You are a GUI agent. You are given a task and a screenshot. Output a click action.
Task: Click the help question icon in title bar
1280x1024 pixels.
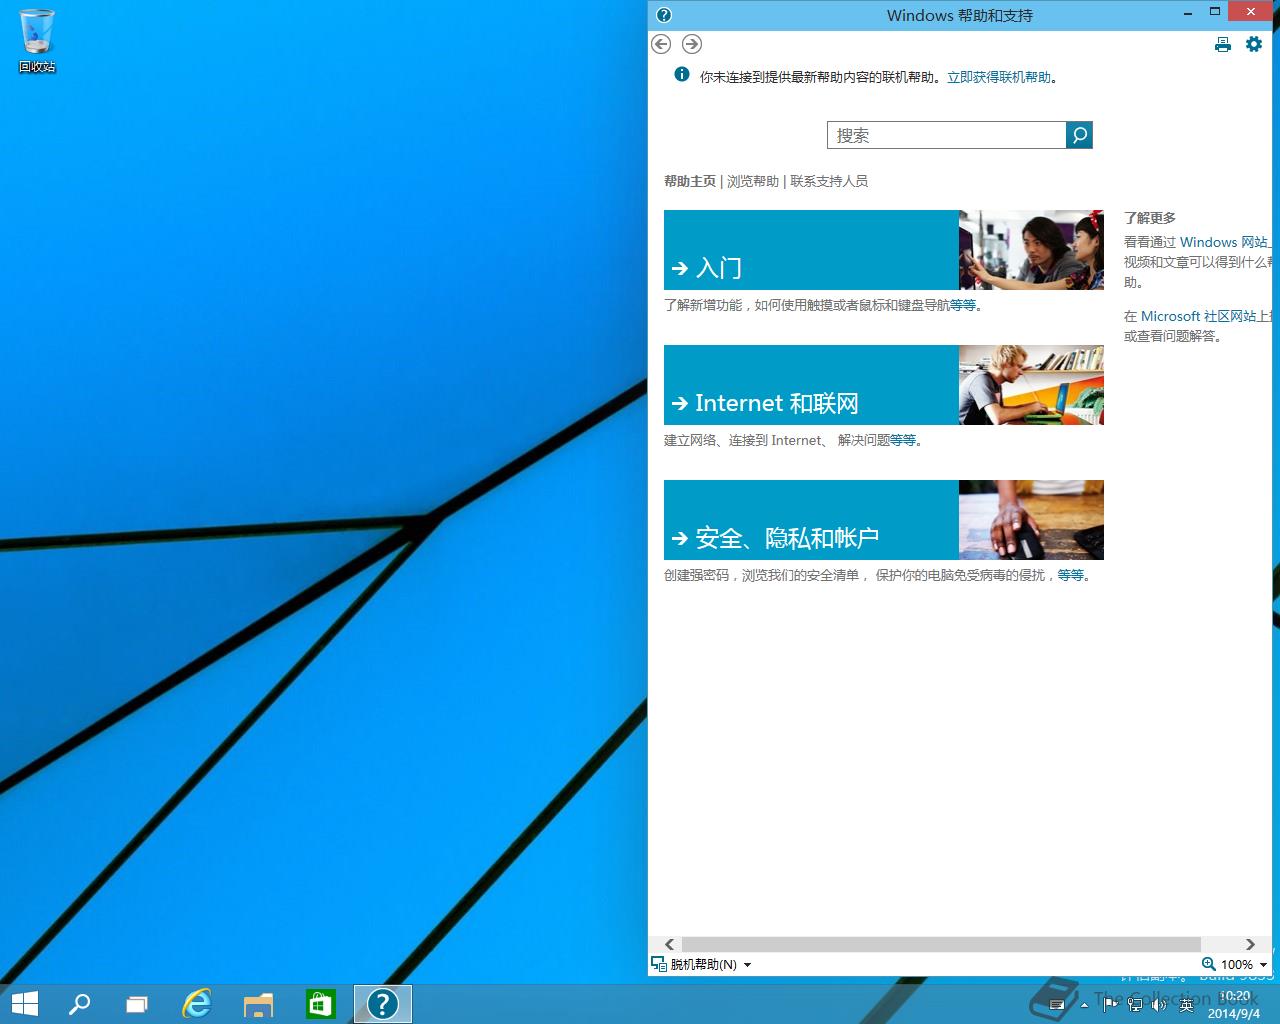(x=664, y=15)
